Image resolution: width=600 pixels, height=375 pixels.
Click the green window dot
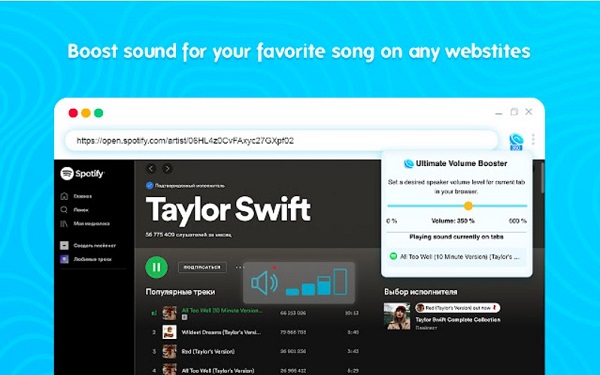click(98, 113)
